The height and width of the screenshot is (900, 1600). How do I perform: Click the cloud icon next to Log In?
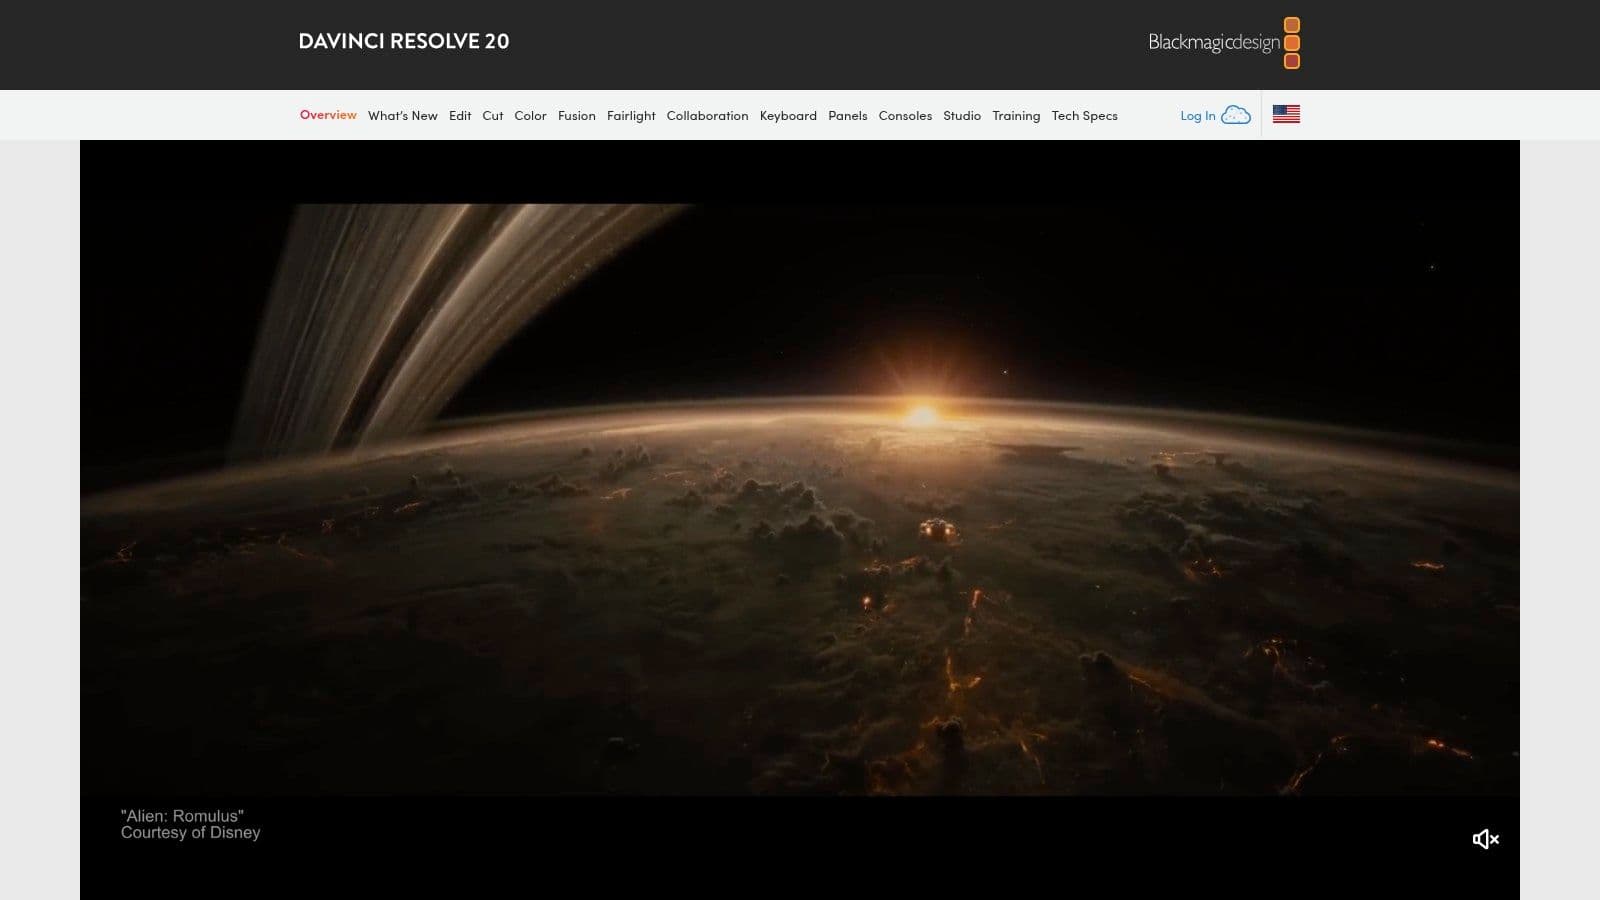click(x=1235, y=115)
